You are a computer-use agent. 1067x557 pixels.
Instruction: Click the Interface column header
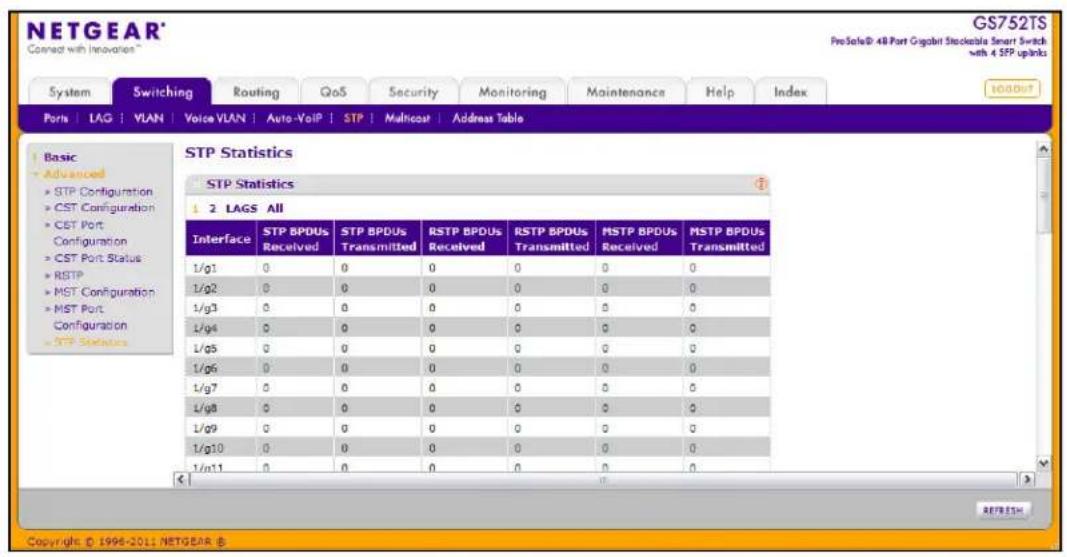221,239
